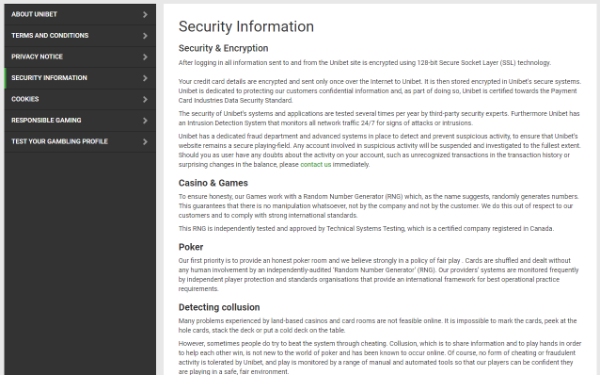Open the Cookies page
The image size is (600, 375).
click(80, 99)
